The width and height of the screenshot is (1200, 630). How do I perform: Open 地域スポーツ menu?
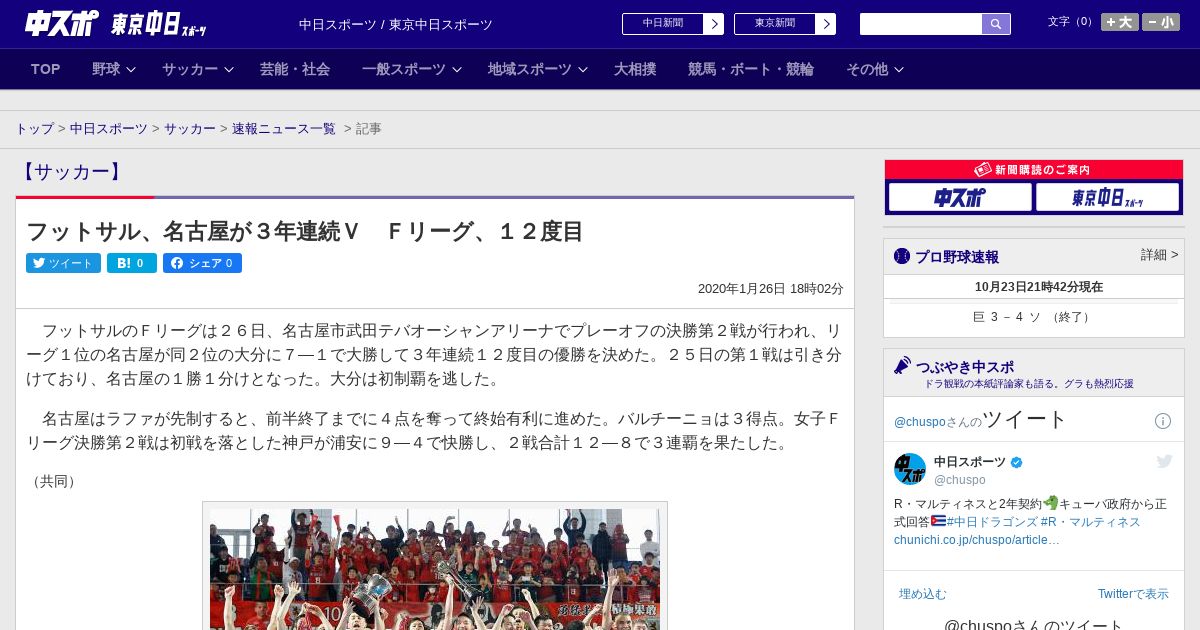click(x=530, y=69)
